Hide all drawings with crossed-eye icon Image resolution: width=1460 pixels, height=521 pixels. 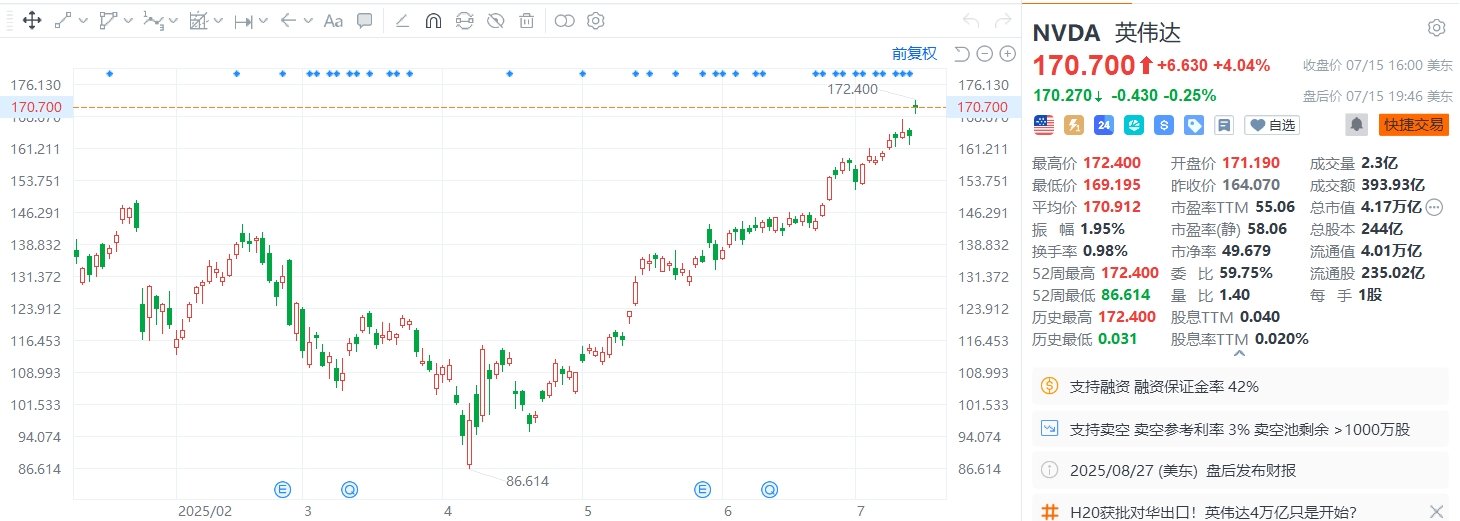(495, 20)
